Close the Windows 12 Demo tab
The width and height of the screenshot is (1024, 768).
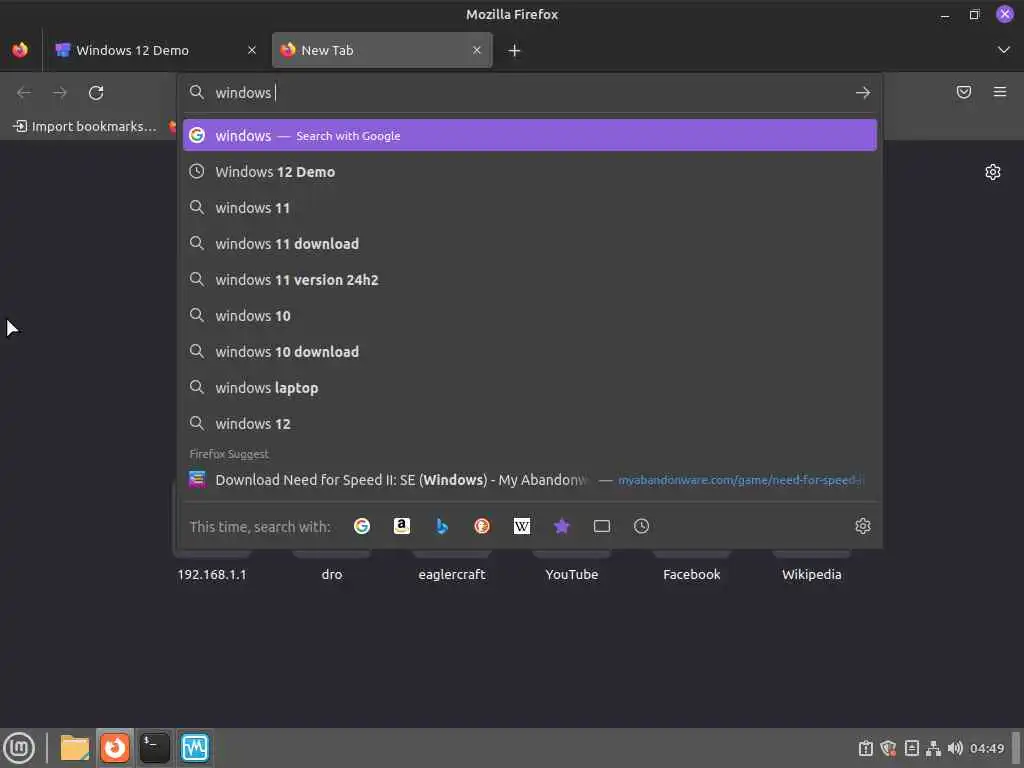251,50
